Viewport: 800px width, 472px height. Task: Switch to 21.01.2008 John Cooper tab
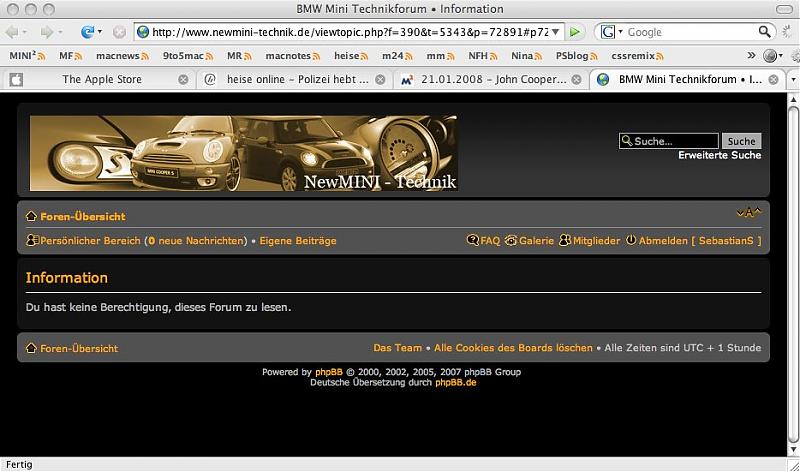coord(485,78)
